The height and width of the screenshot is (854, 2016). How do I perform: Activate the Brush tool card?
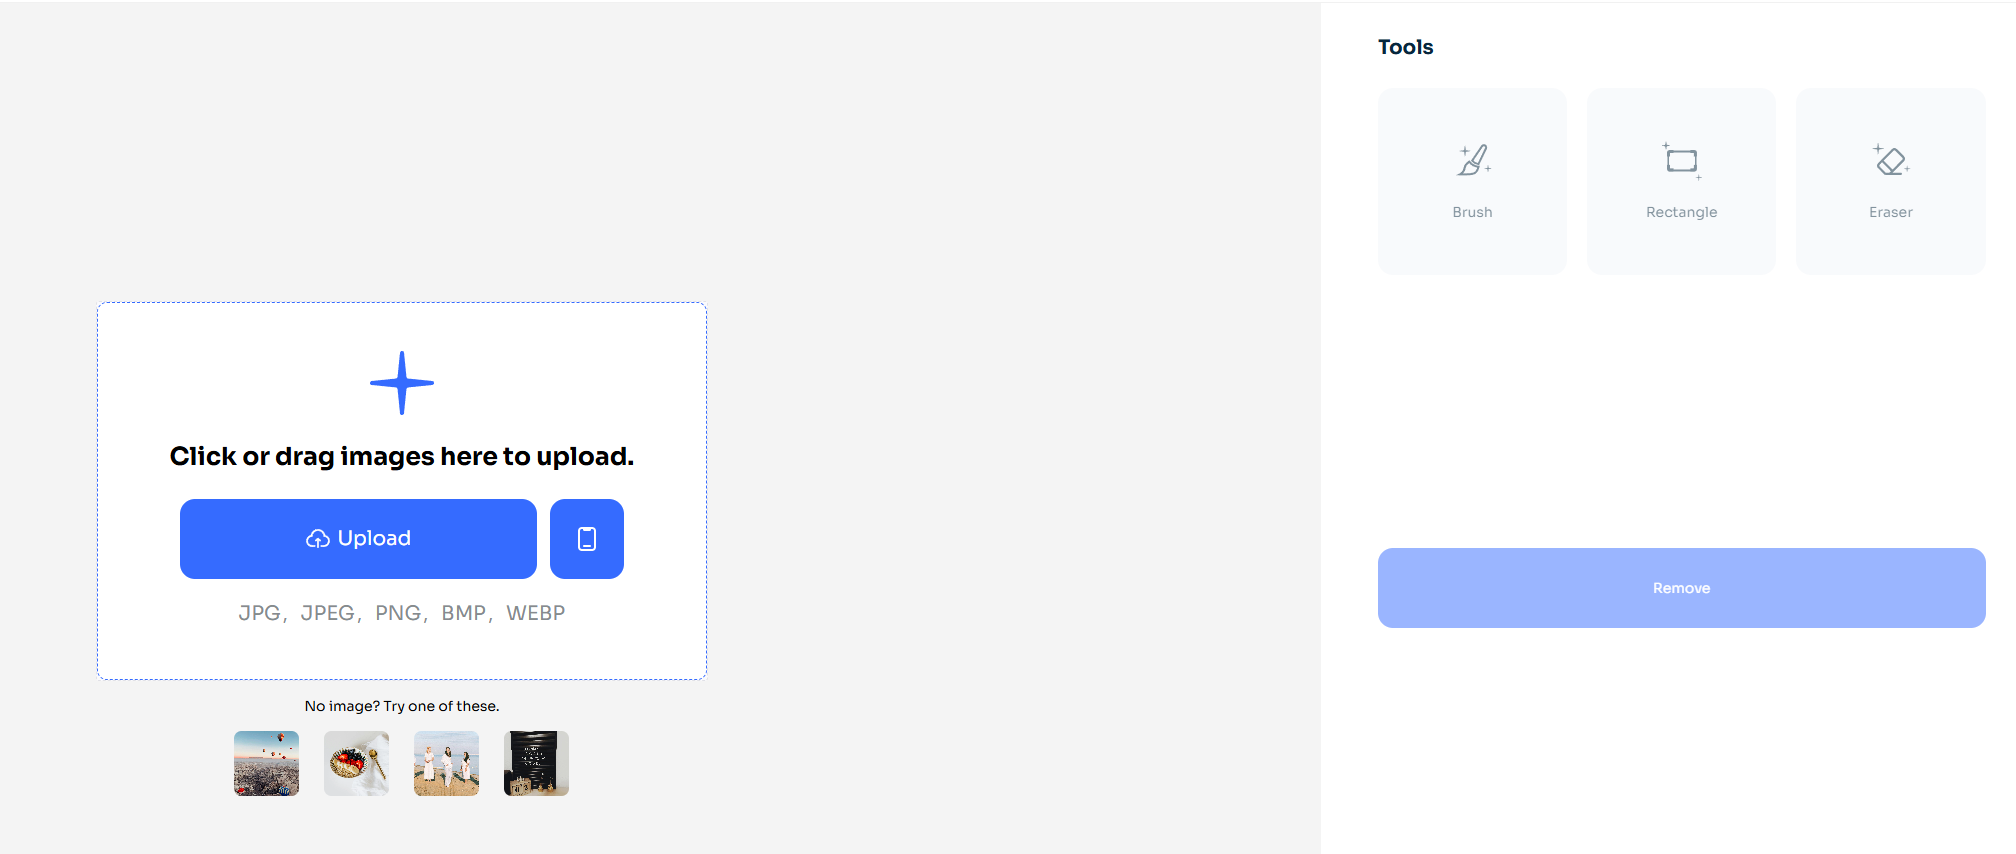1471,181
